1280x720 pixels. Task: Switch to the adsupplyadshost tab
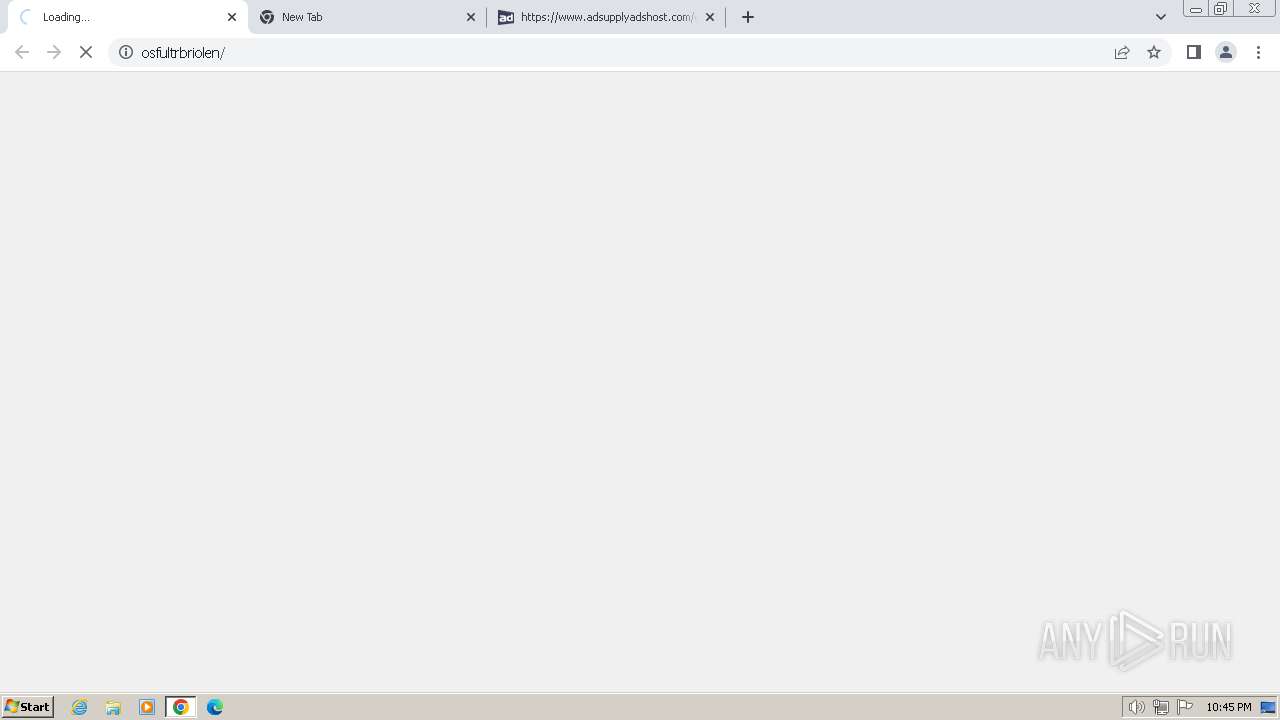coord(607,17)
